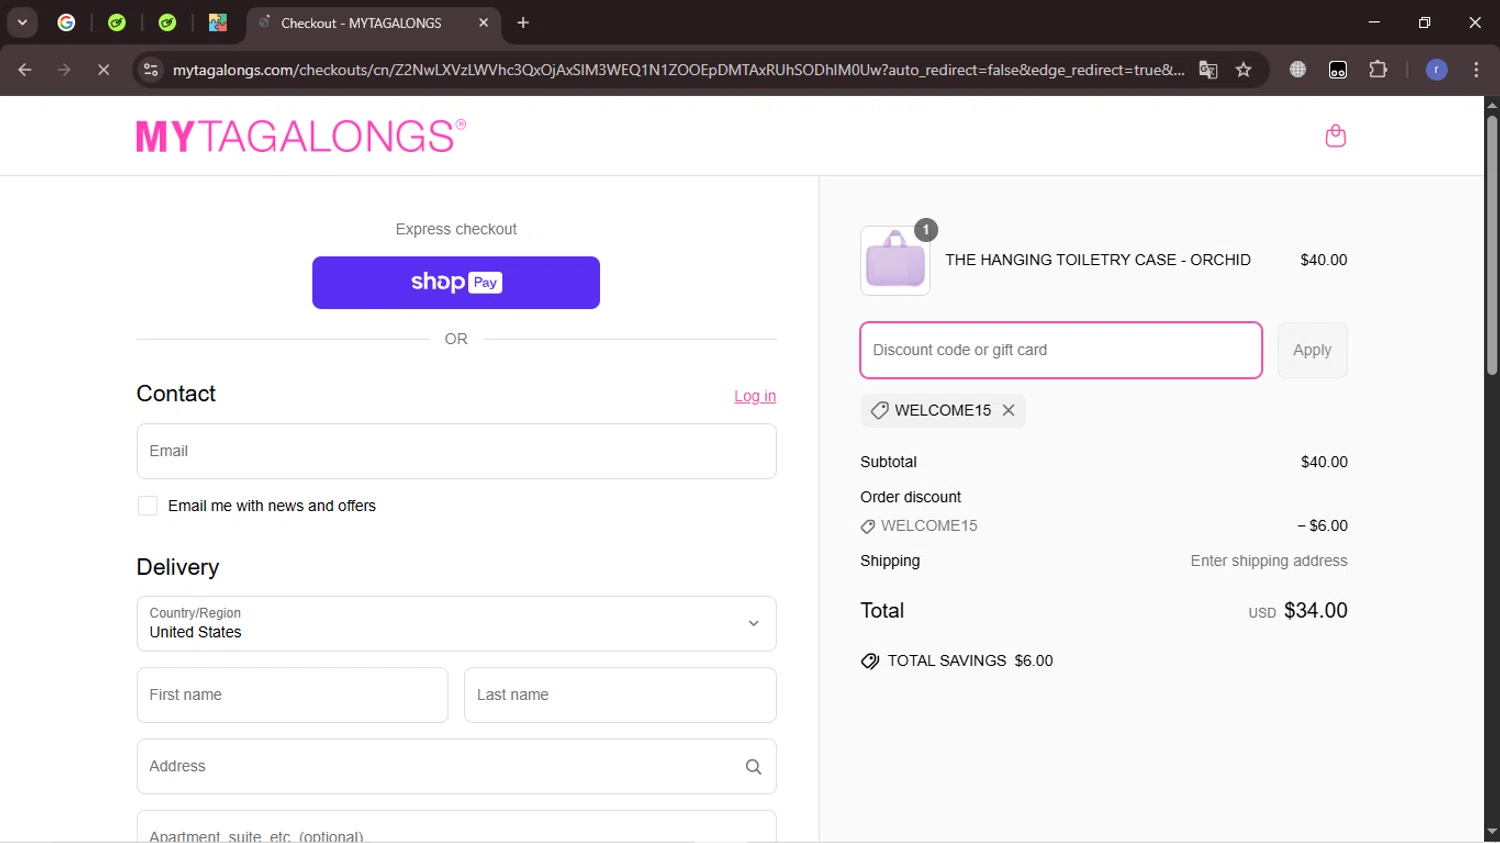Click the page vertical scrollbar thumb

click(x=1491, y=245)
